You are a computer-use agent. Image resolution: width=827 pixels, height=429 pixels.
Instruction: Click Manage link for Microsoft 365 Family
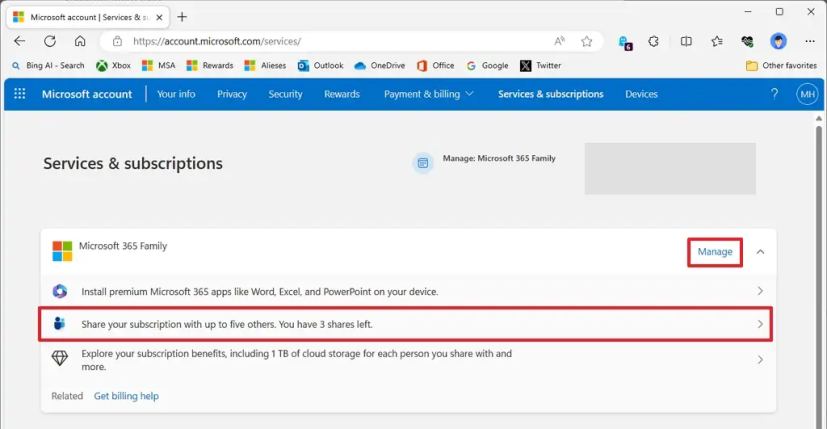click(715, 252)
